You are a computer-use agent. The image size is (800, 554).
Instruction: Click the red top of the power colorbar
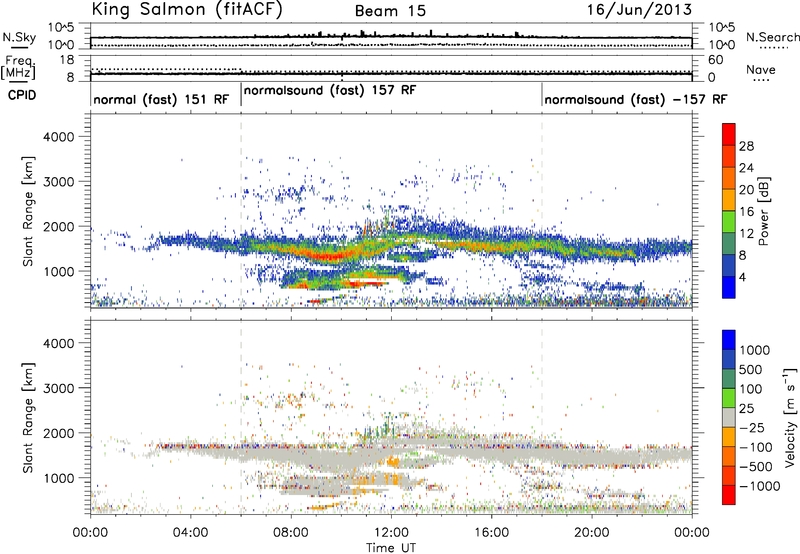(x=729, y=134)
